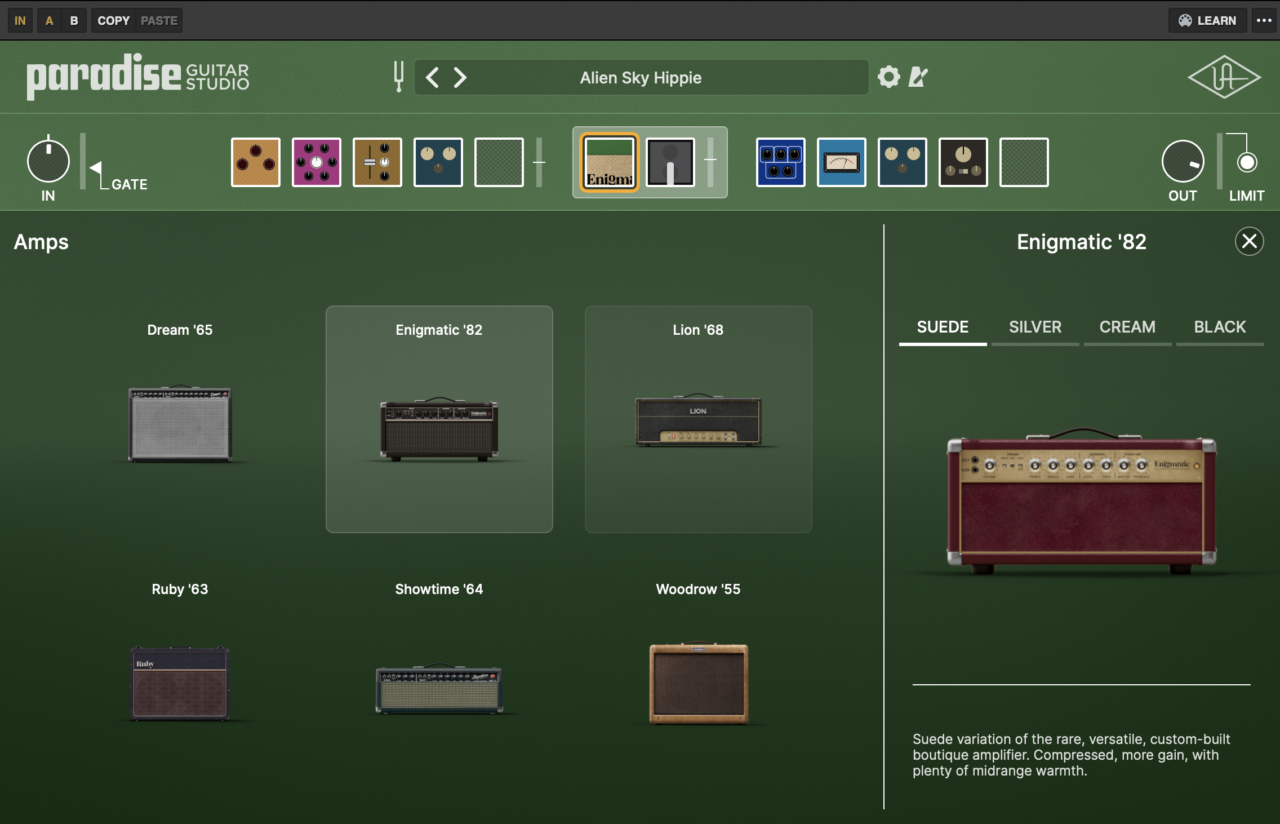Select the blue four-knob pedal slot
Viewport: 1280px width, 824px height.
tap(781, 162)
